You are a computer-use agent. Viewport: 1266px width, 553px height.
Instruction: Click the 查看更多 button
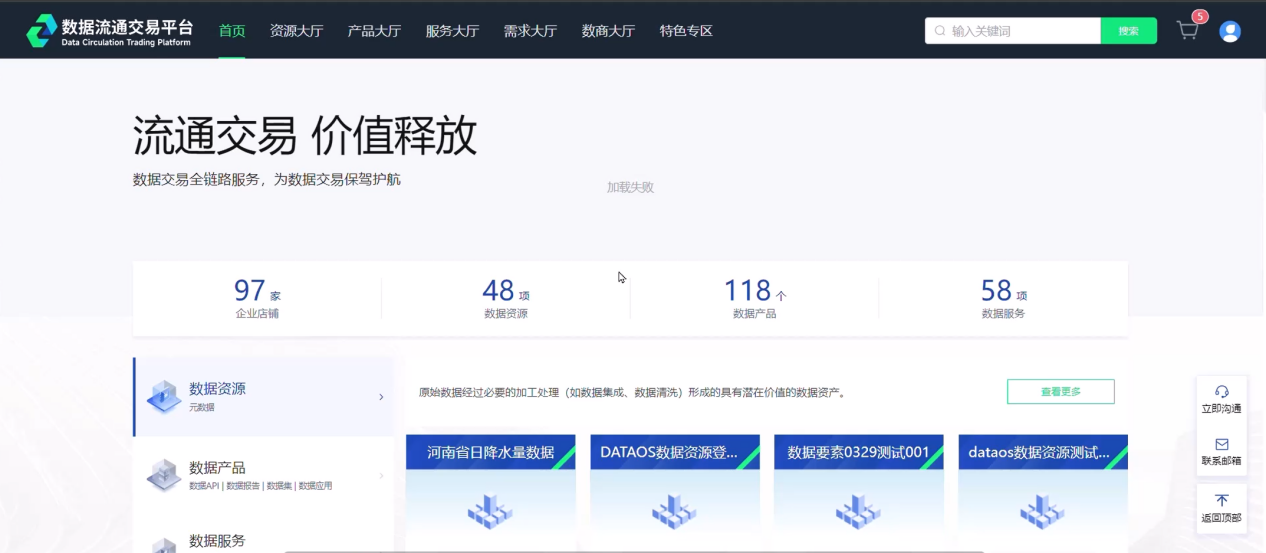tap(1060, 392)
